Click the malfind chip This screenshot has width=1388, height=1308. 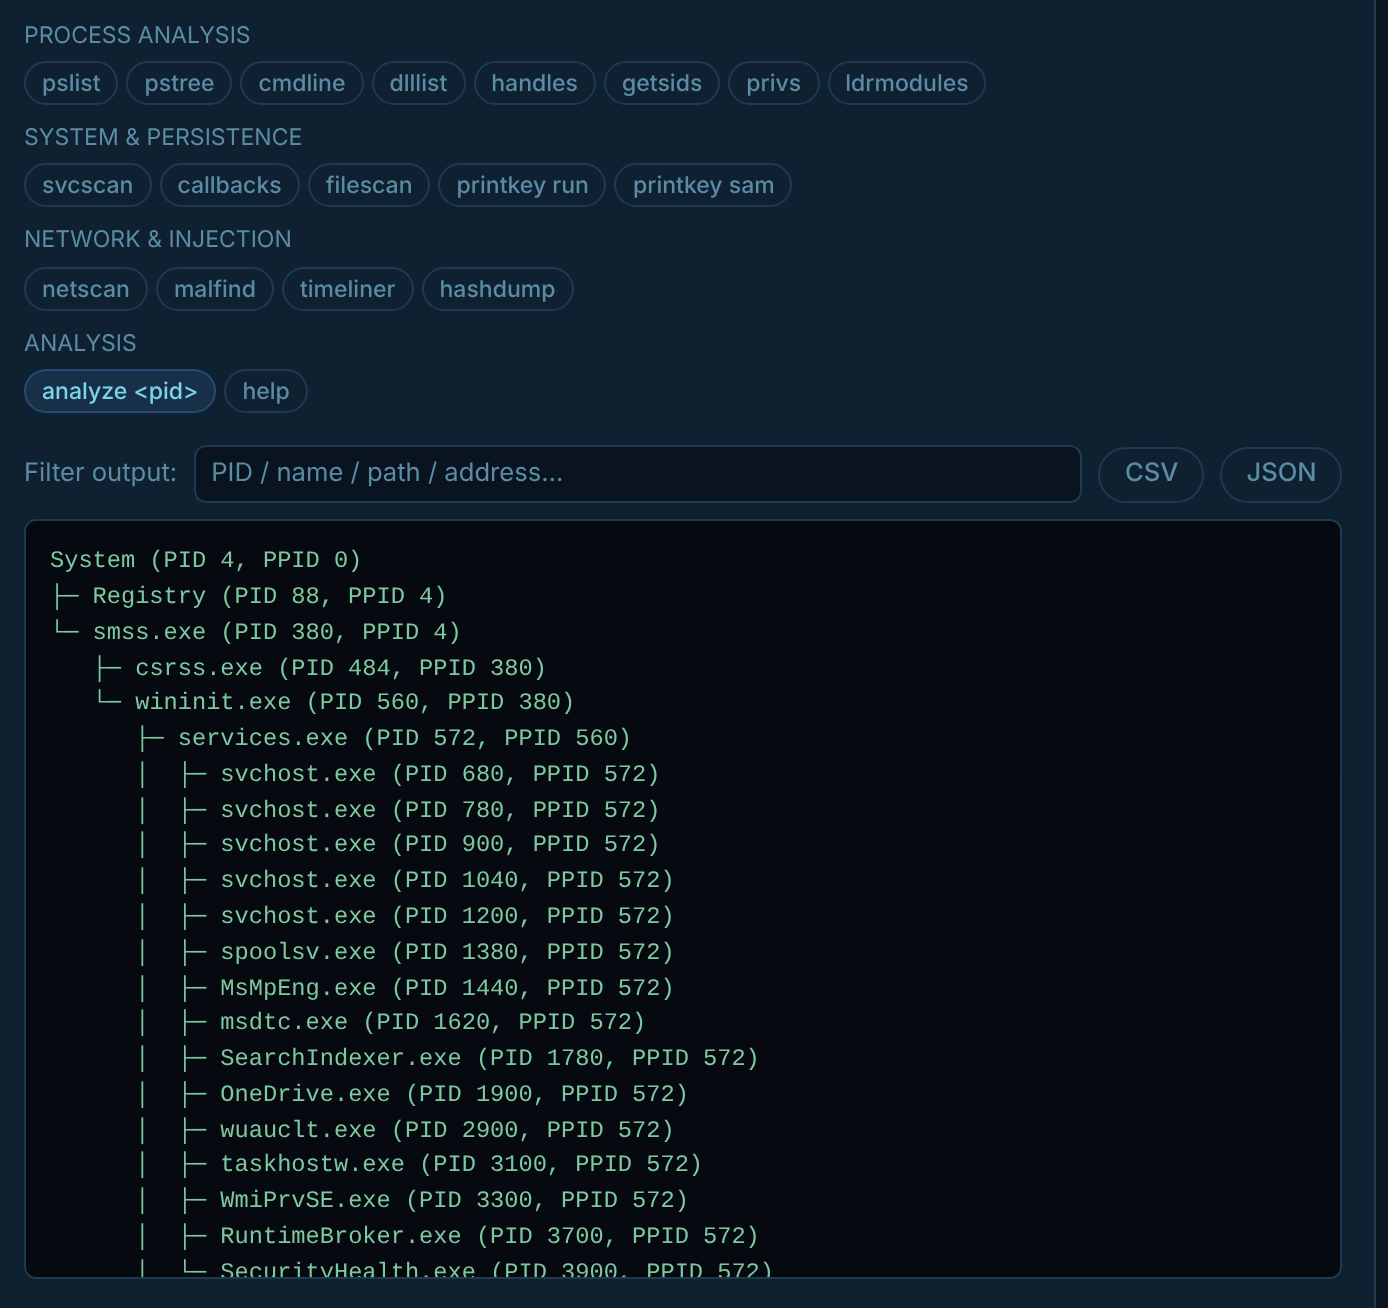(x=214, y=289)
